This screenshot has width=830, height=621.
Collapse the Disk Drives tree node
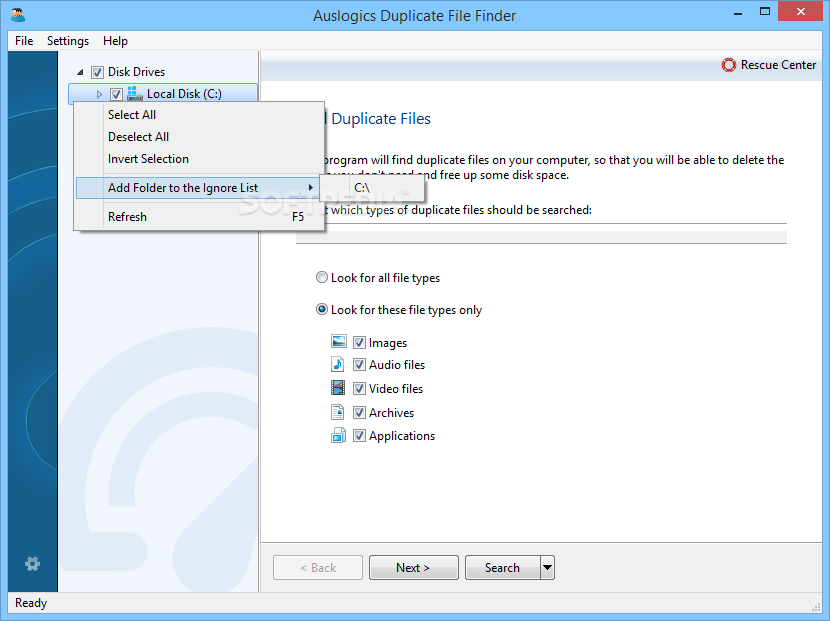[x=80, y=72]
